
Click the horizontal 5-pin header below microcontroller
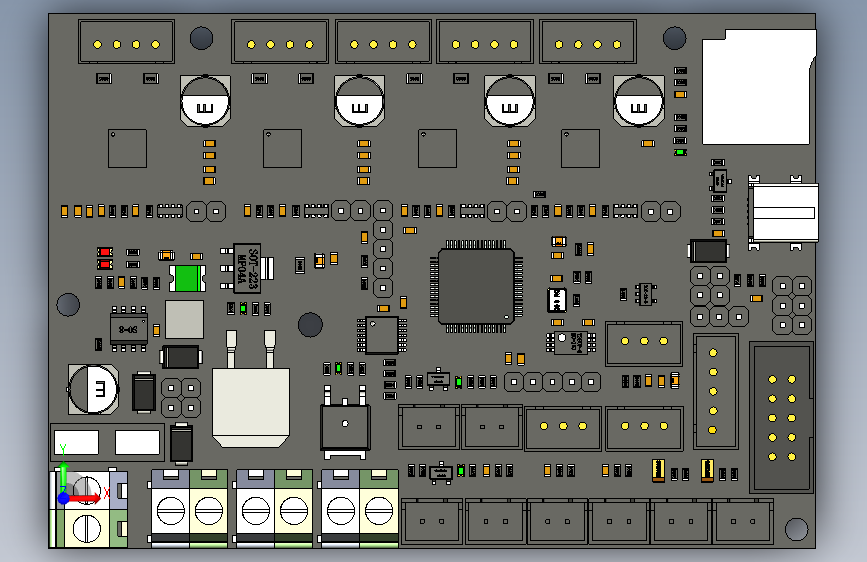[x=552, y=382]
